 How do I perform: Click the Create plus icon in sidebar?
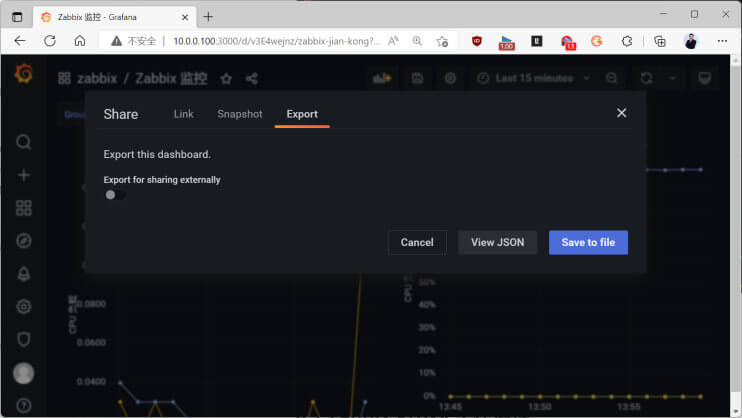click(24, 175)
